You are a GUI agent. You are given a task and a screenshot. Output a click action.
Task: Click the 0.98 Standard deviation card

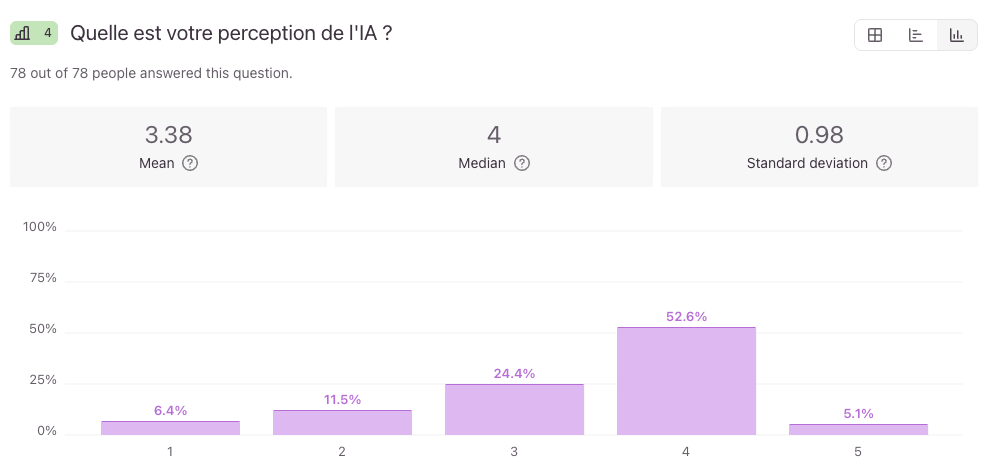(x=819, y=147)
